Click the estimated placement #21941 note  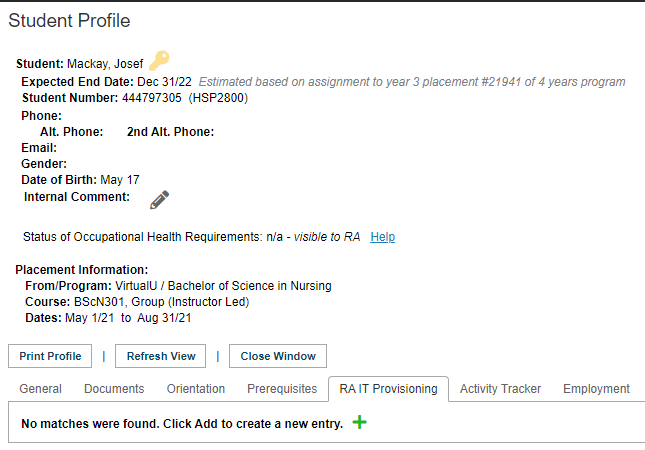412,82
